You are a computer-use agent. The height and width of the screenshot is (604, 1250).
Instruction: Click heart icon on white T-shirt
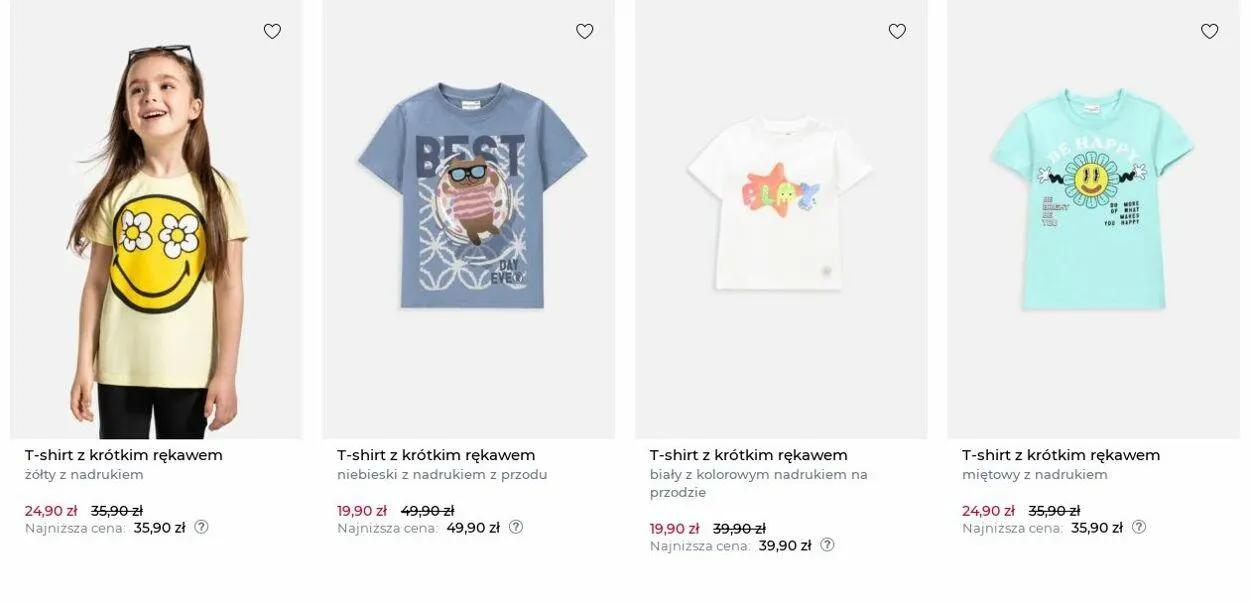(897, 32)
